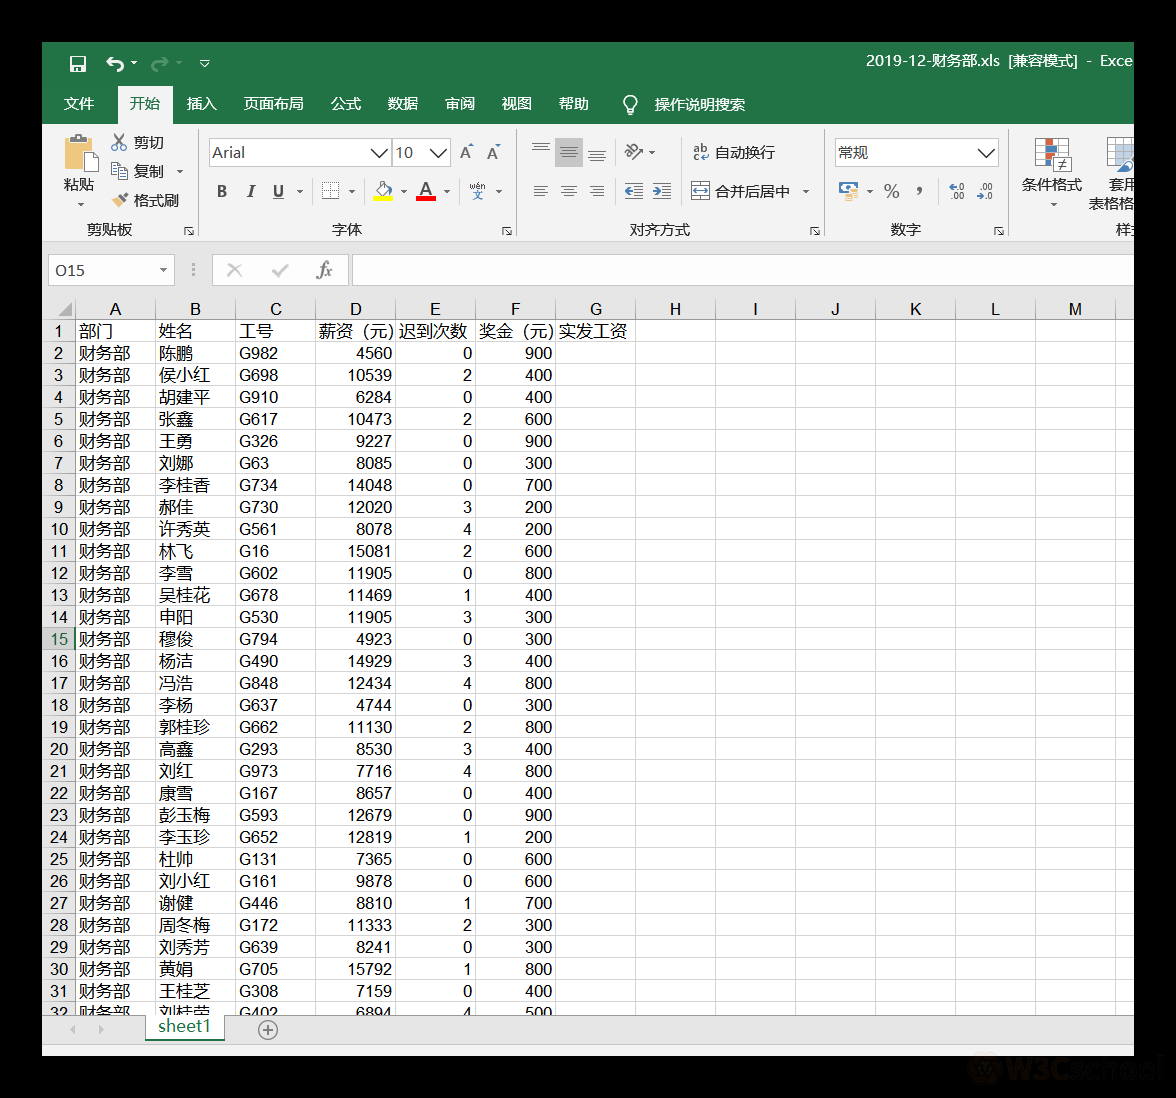The image size is (1176, 1098).
Task: Toggle align text right
Action: pyautogui.click(x=597, y=191)
